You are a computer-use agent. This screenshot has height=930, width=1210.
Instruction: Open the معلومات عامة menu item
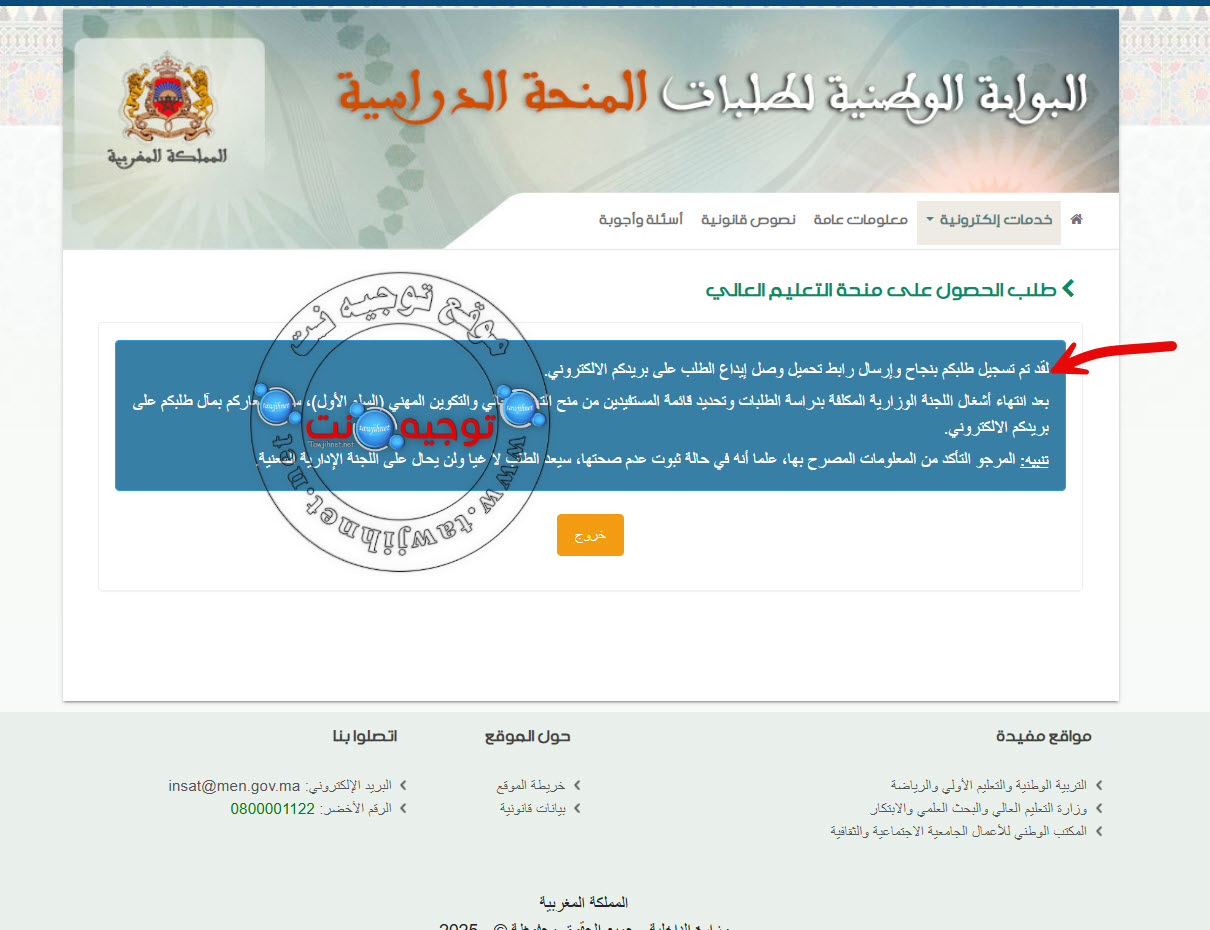pos(861,219)
